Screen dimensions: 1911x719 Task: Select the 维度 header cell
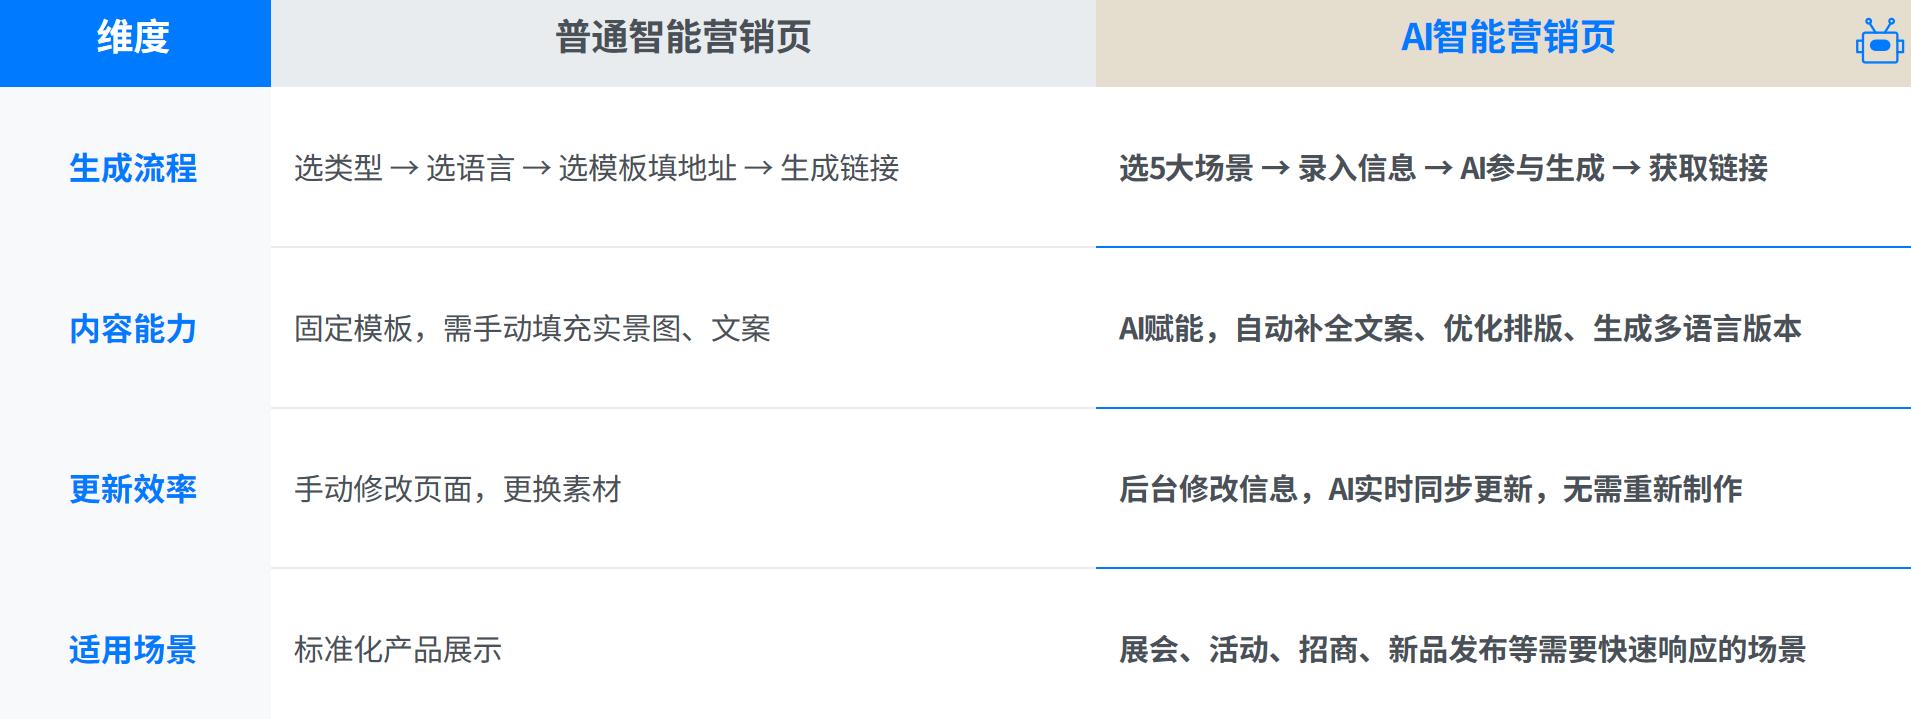135,43
